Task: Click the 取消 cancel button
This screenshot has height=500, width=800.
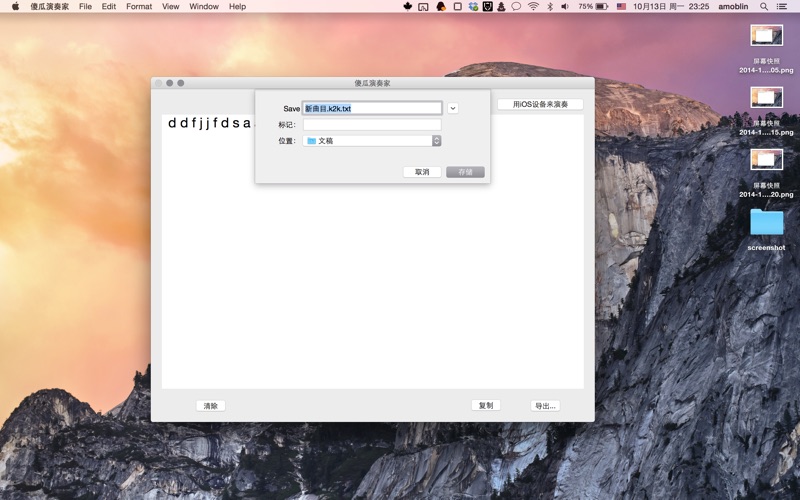Action: point(422,172)
